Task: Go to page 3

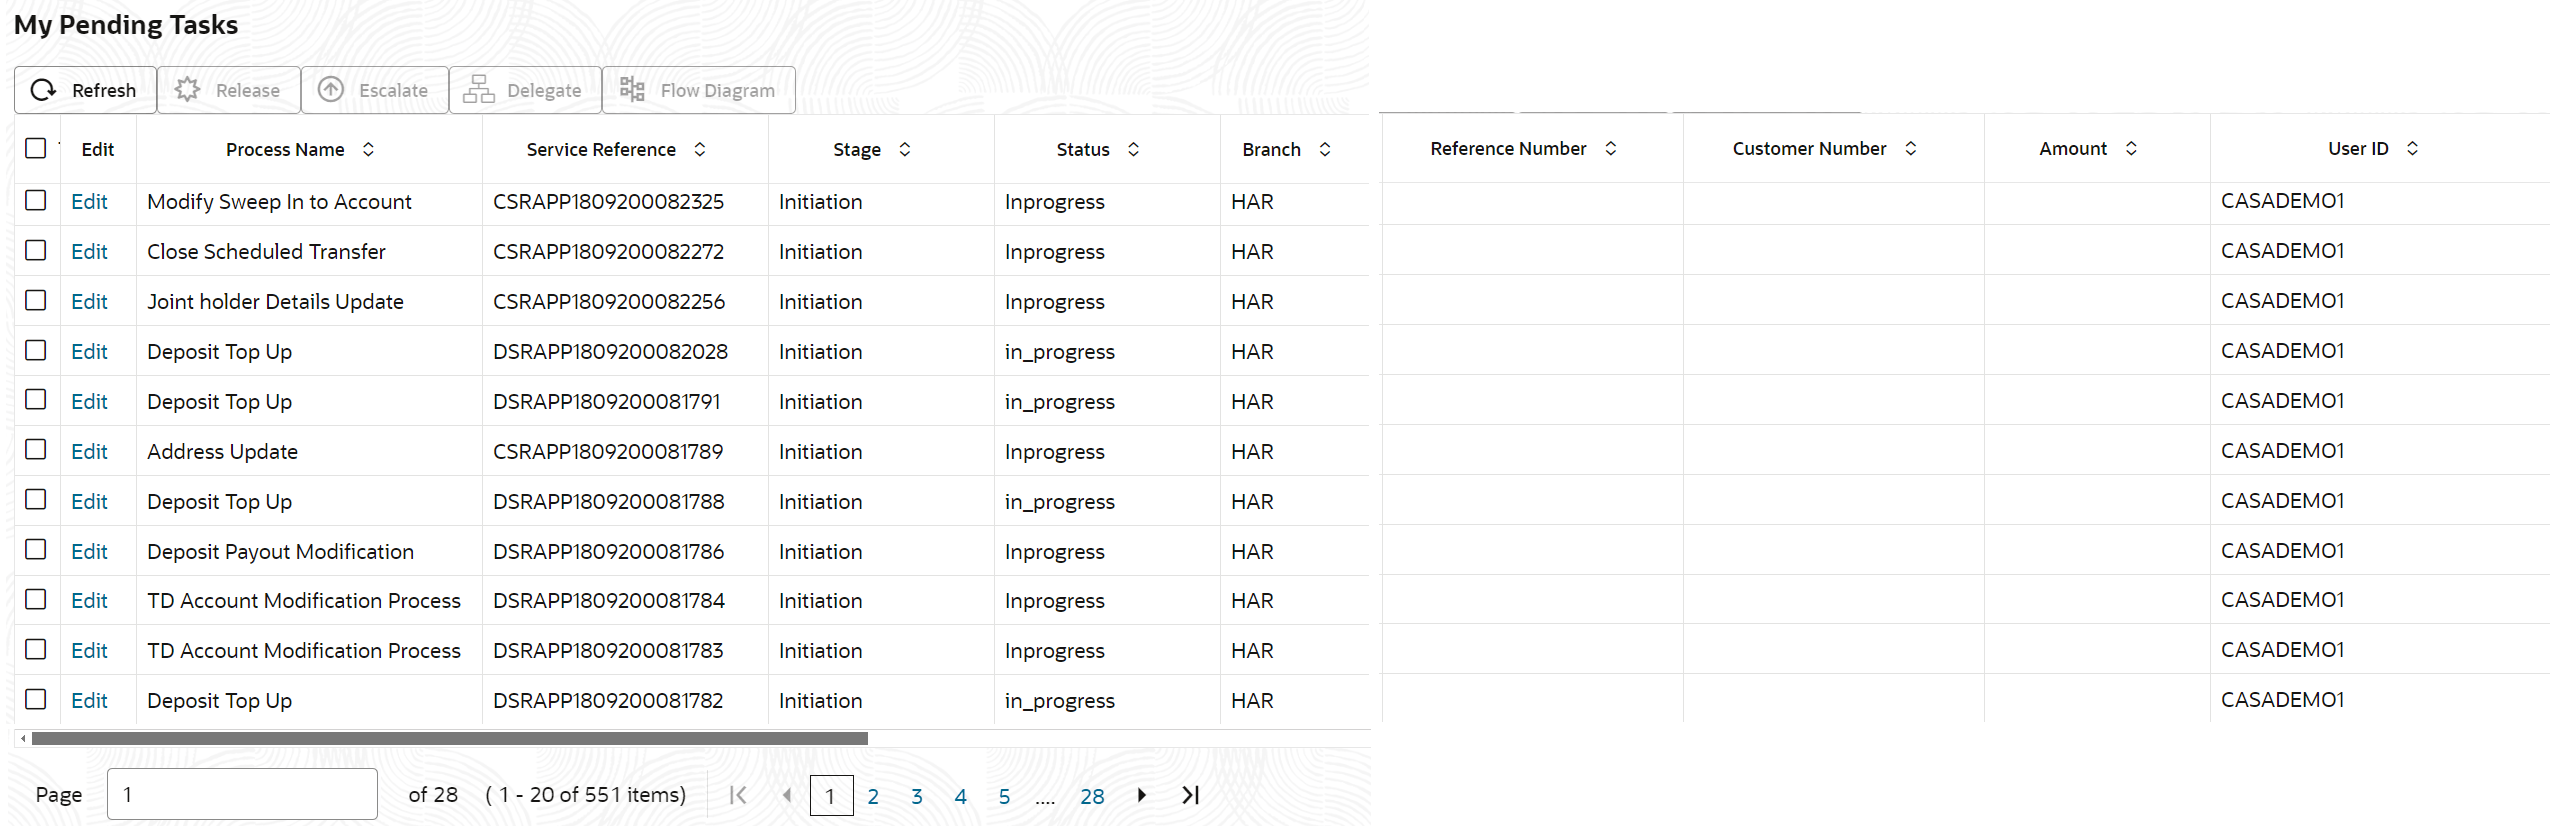Action: [x=917, y=797]
